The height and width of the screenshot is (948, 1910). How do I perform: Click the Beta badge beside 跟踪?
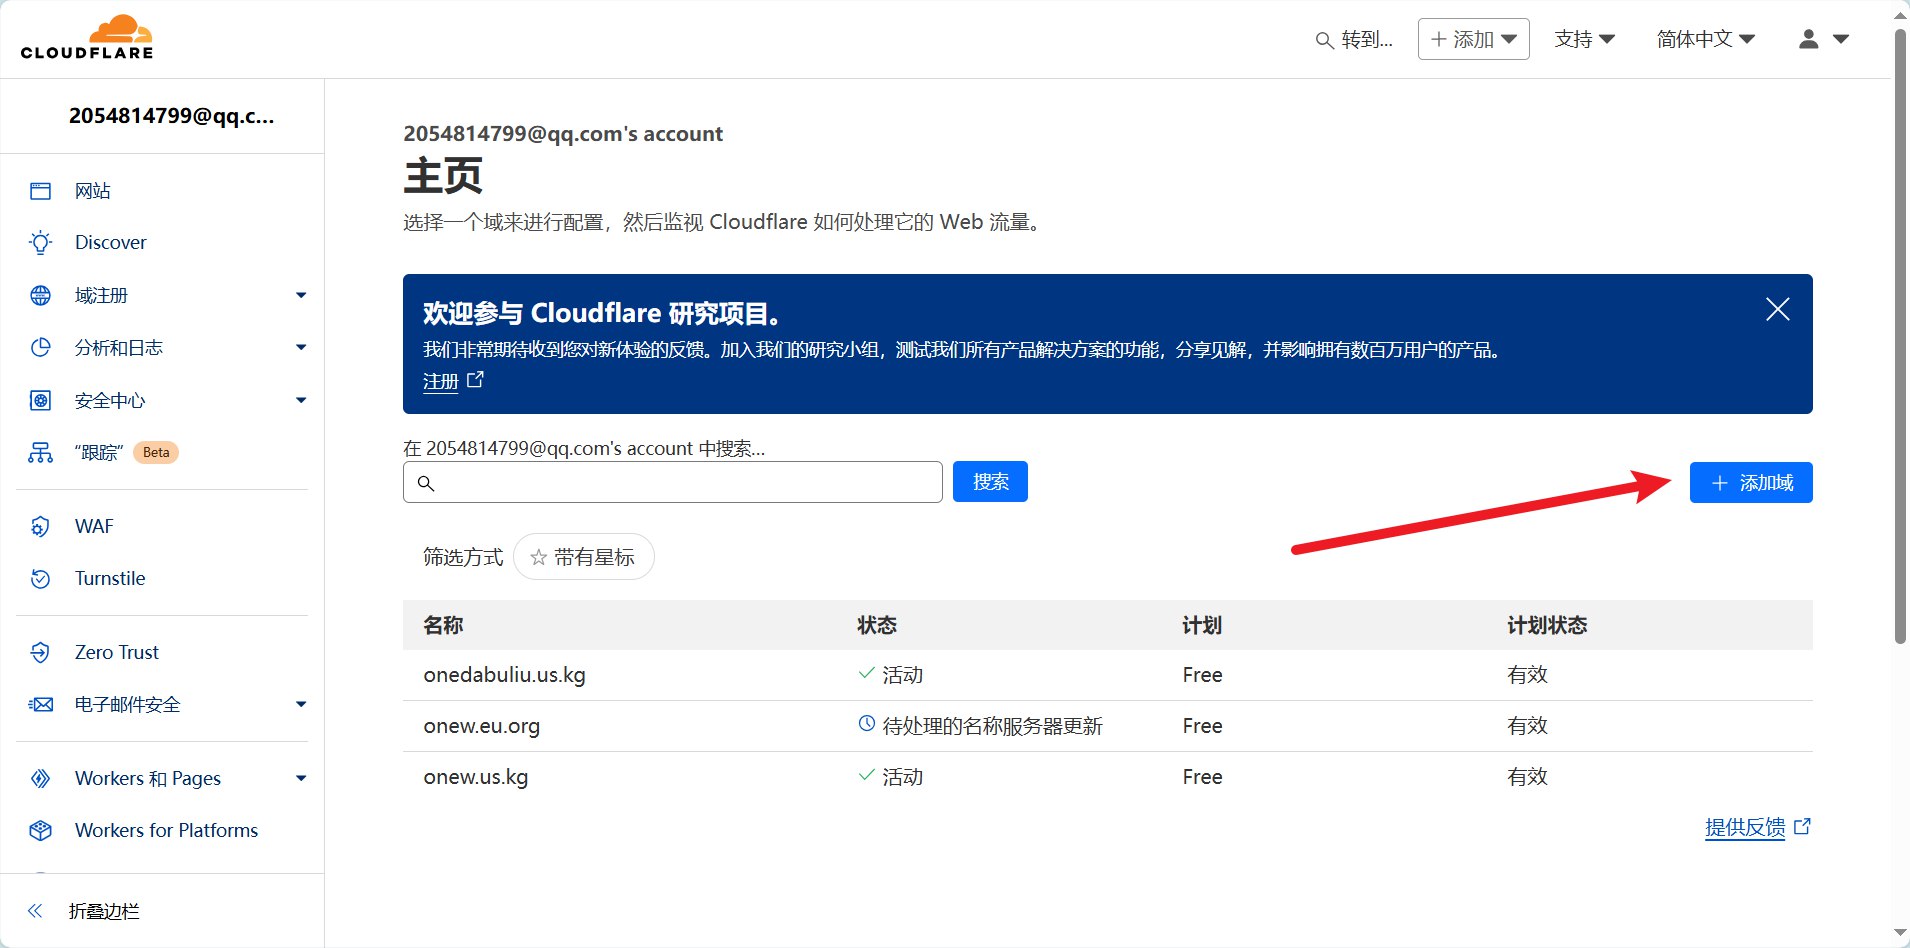pyautogui.click(x=156, y=452)
